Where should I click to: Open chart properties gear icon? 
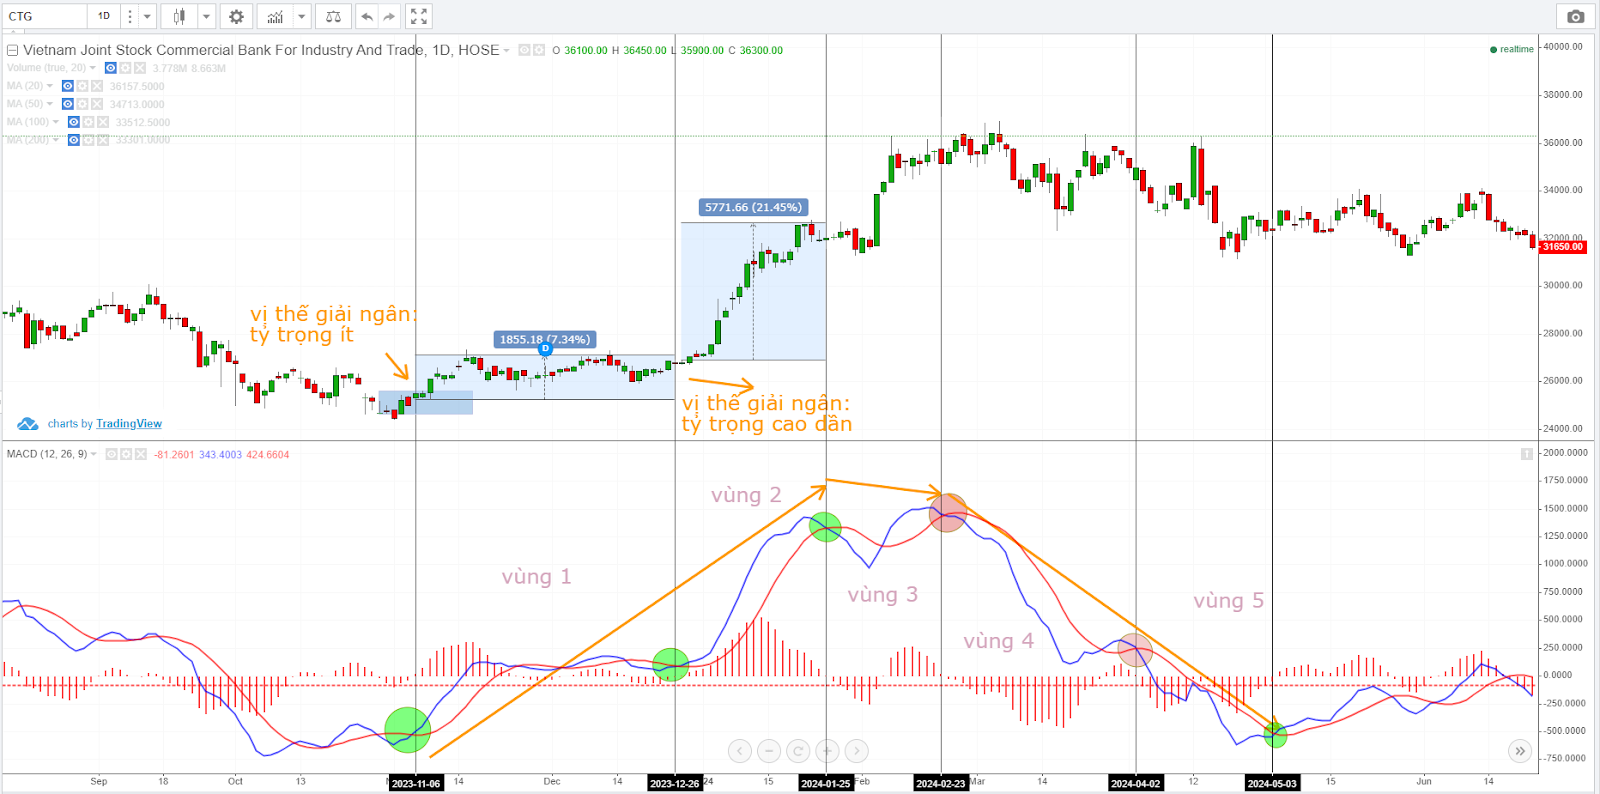click(236, 16)
